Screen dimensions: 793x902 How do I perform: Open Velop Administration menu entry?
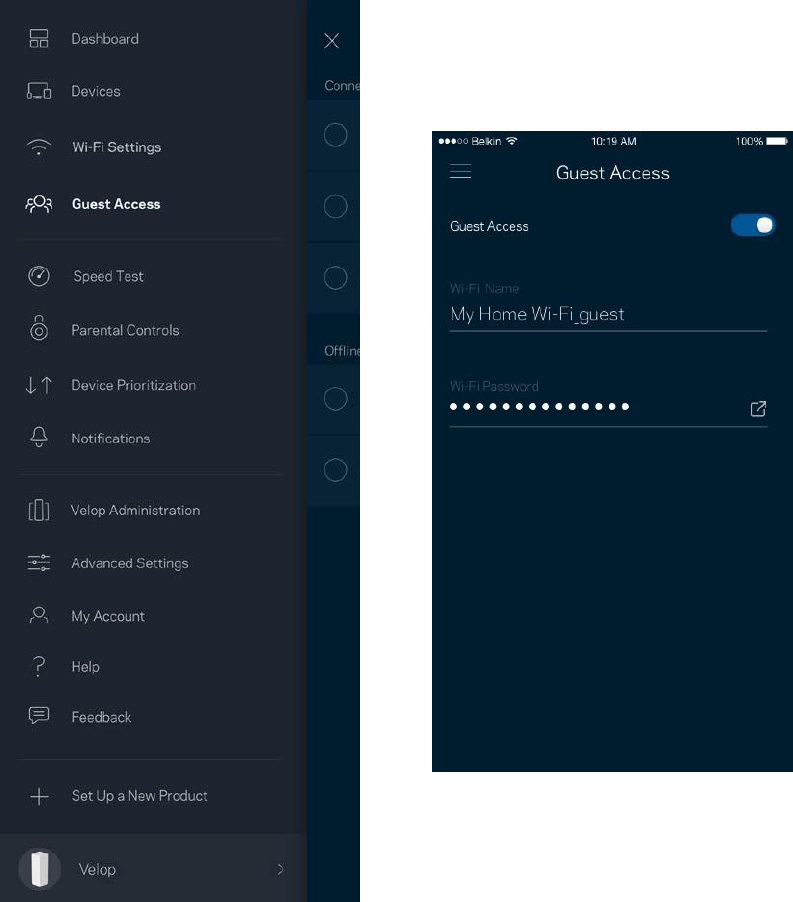[x=135, y=510]
